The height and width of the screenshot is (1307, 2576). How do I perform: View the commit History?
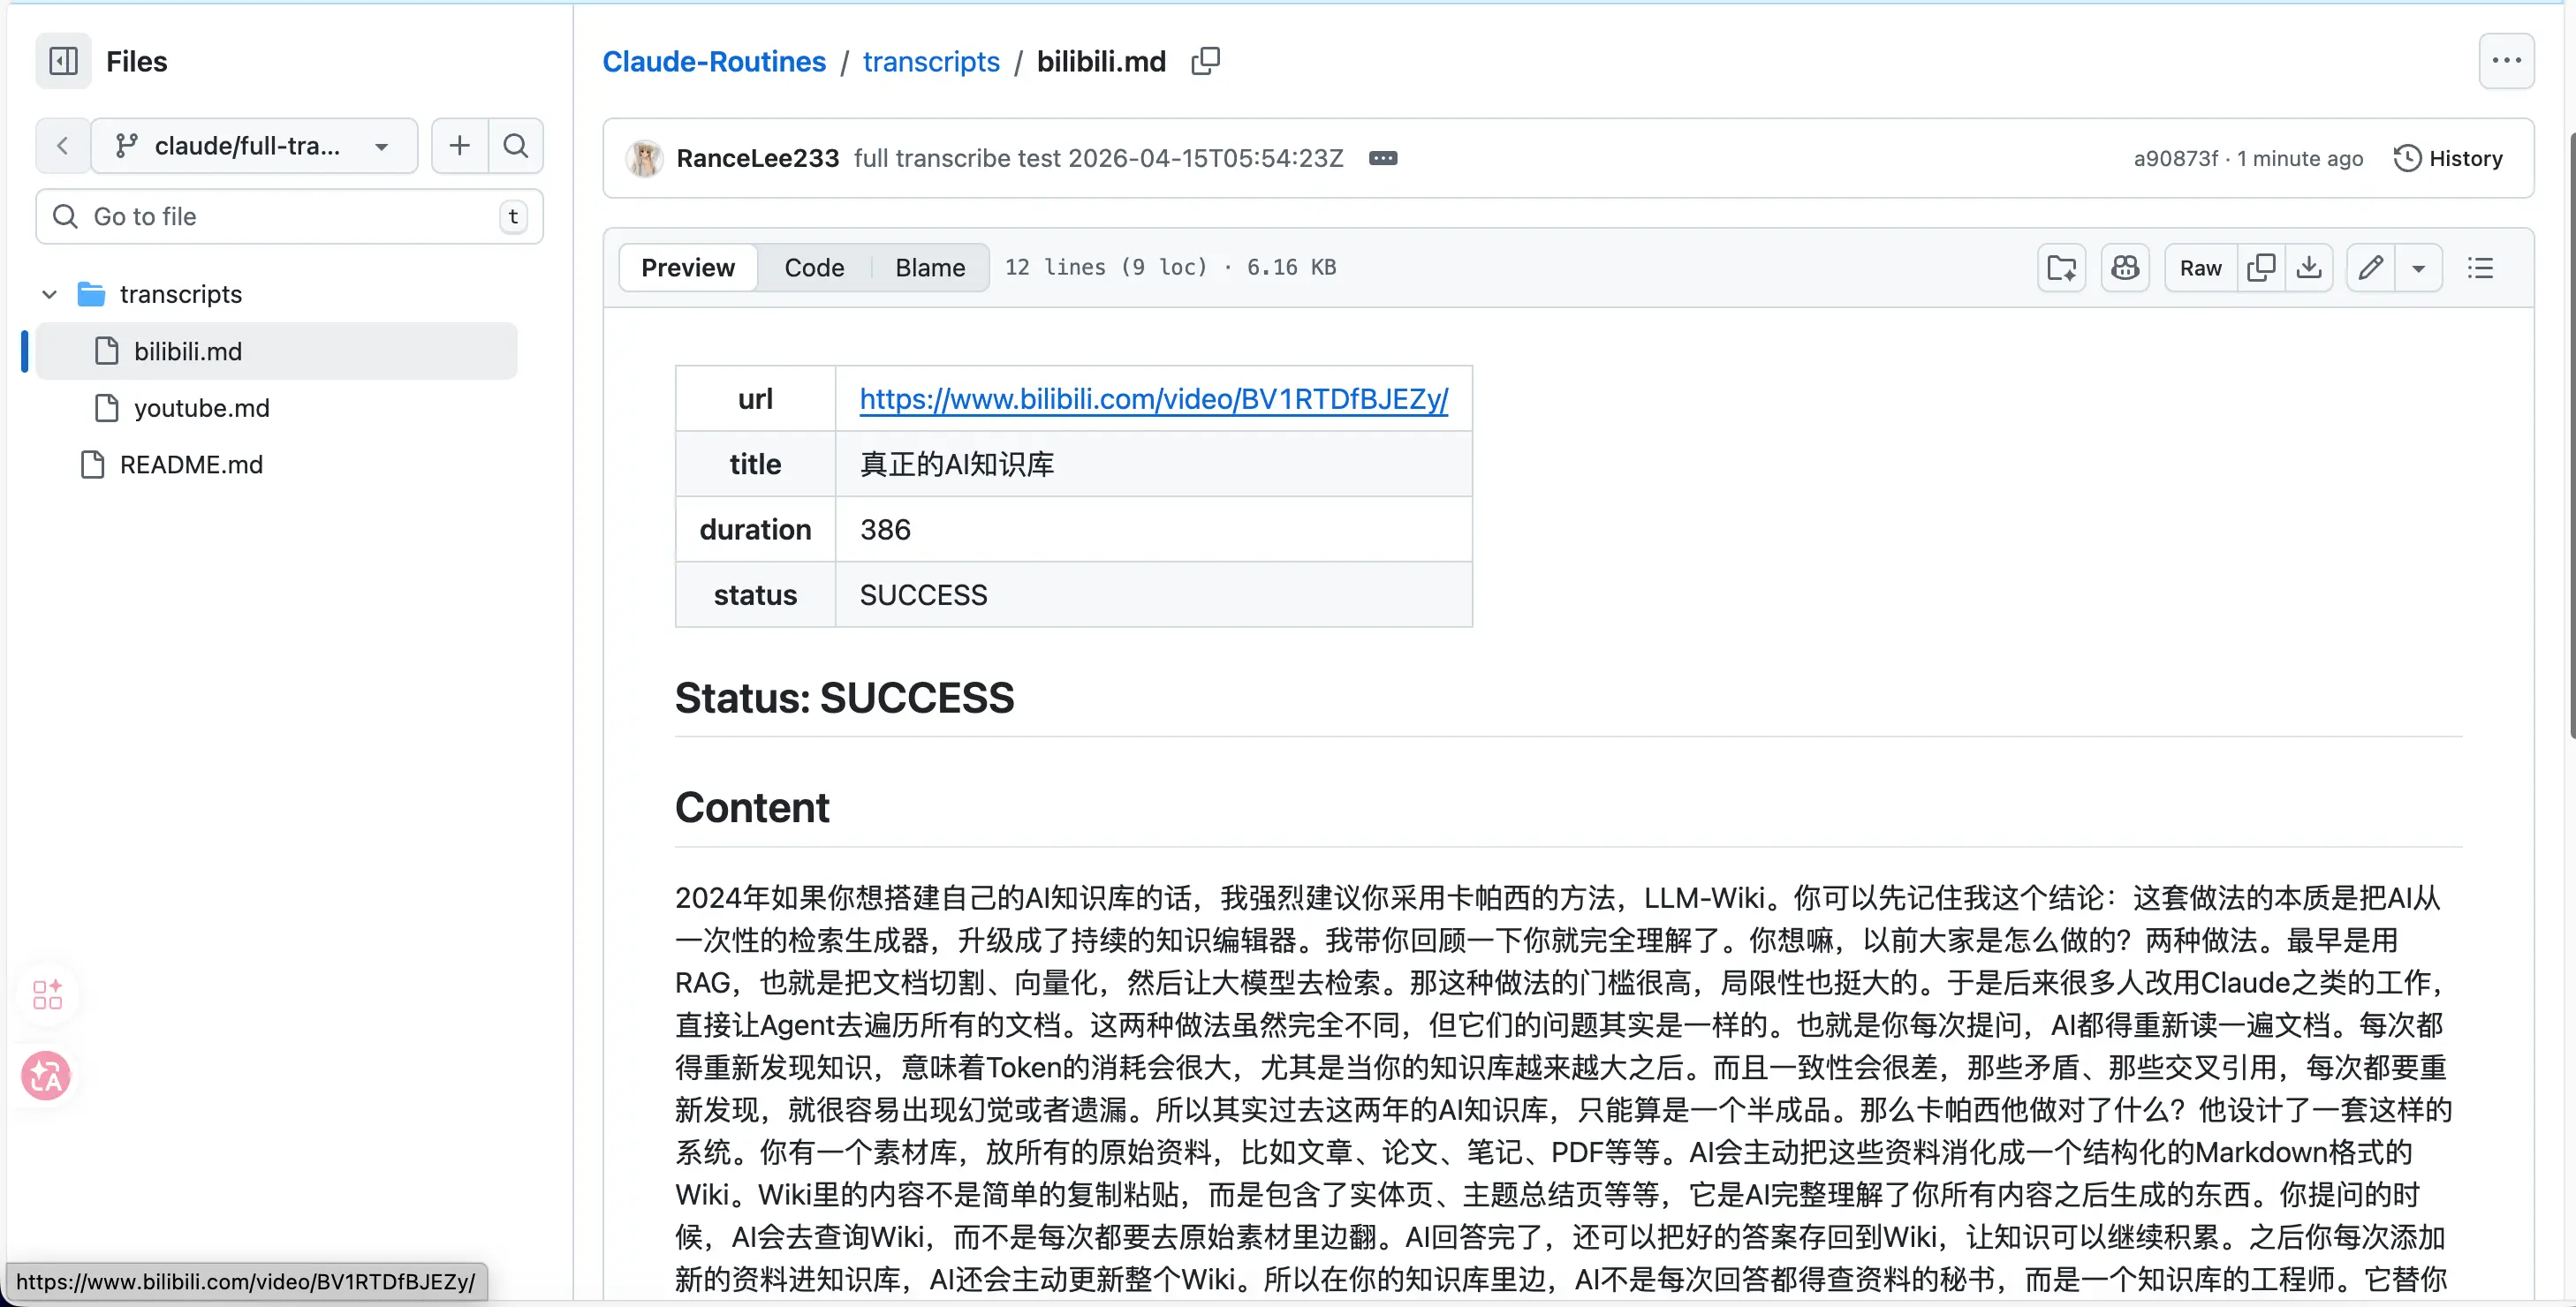[x=2448, y=158]
